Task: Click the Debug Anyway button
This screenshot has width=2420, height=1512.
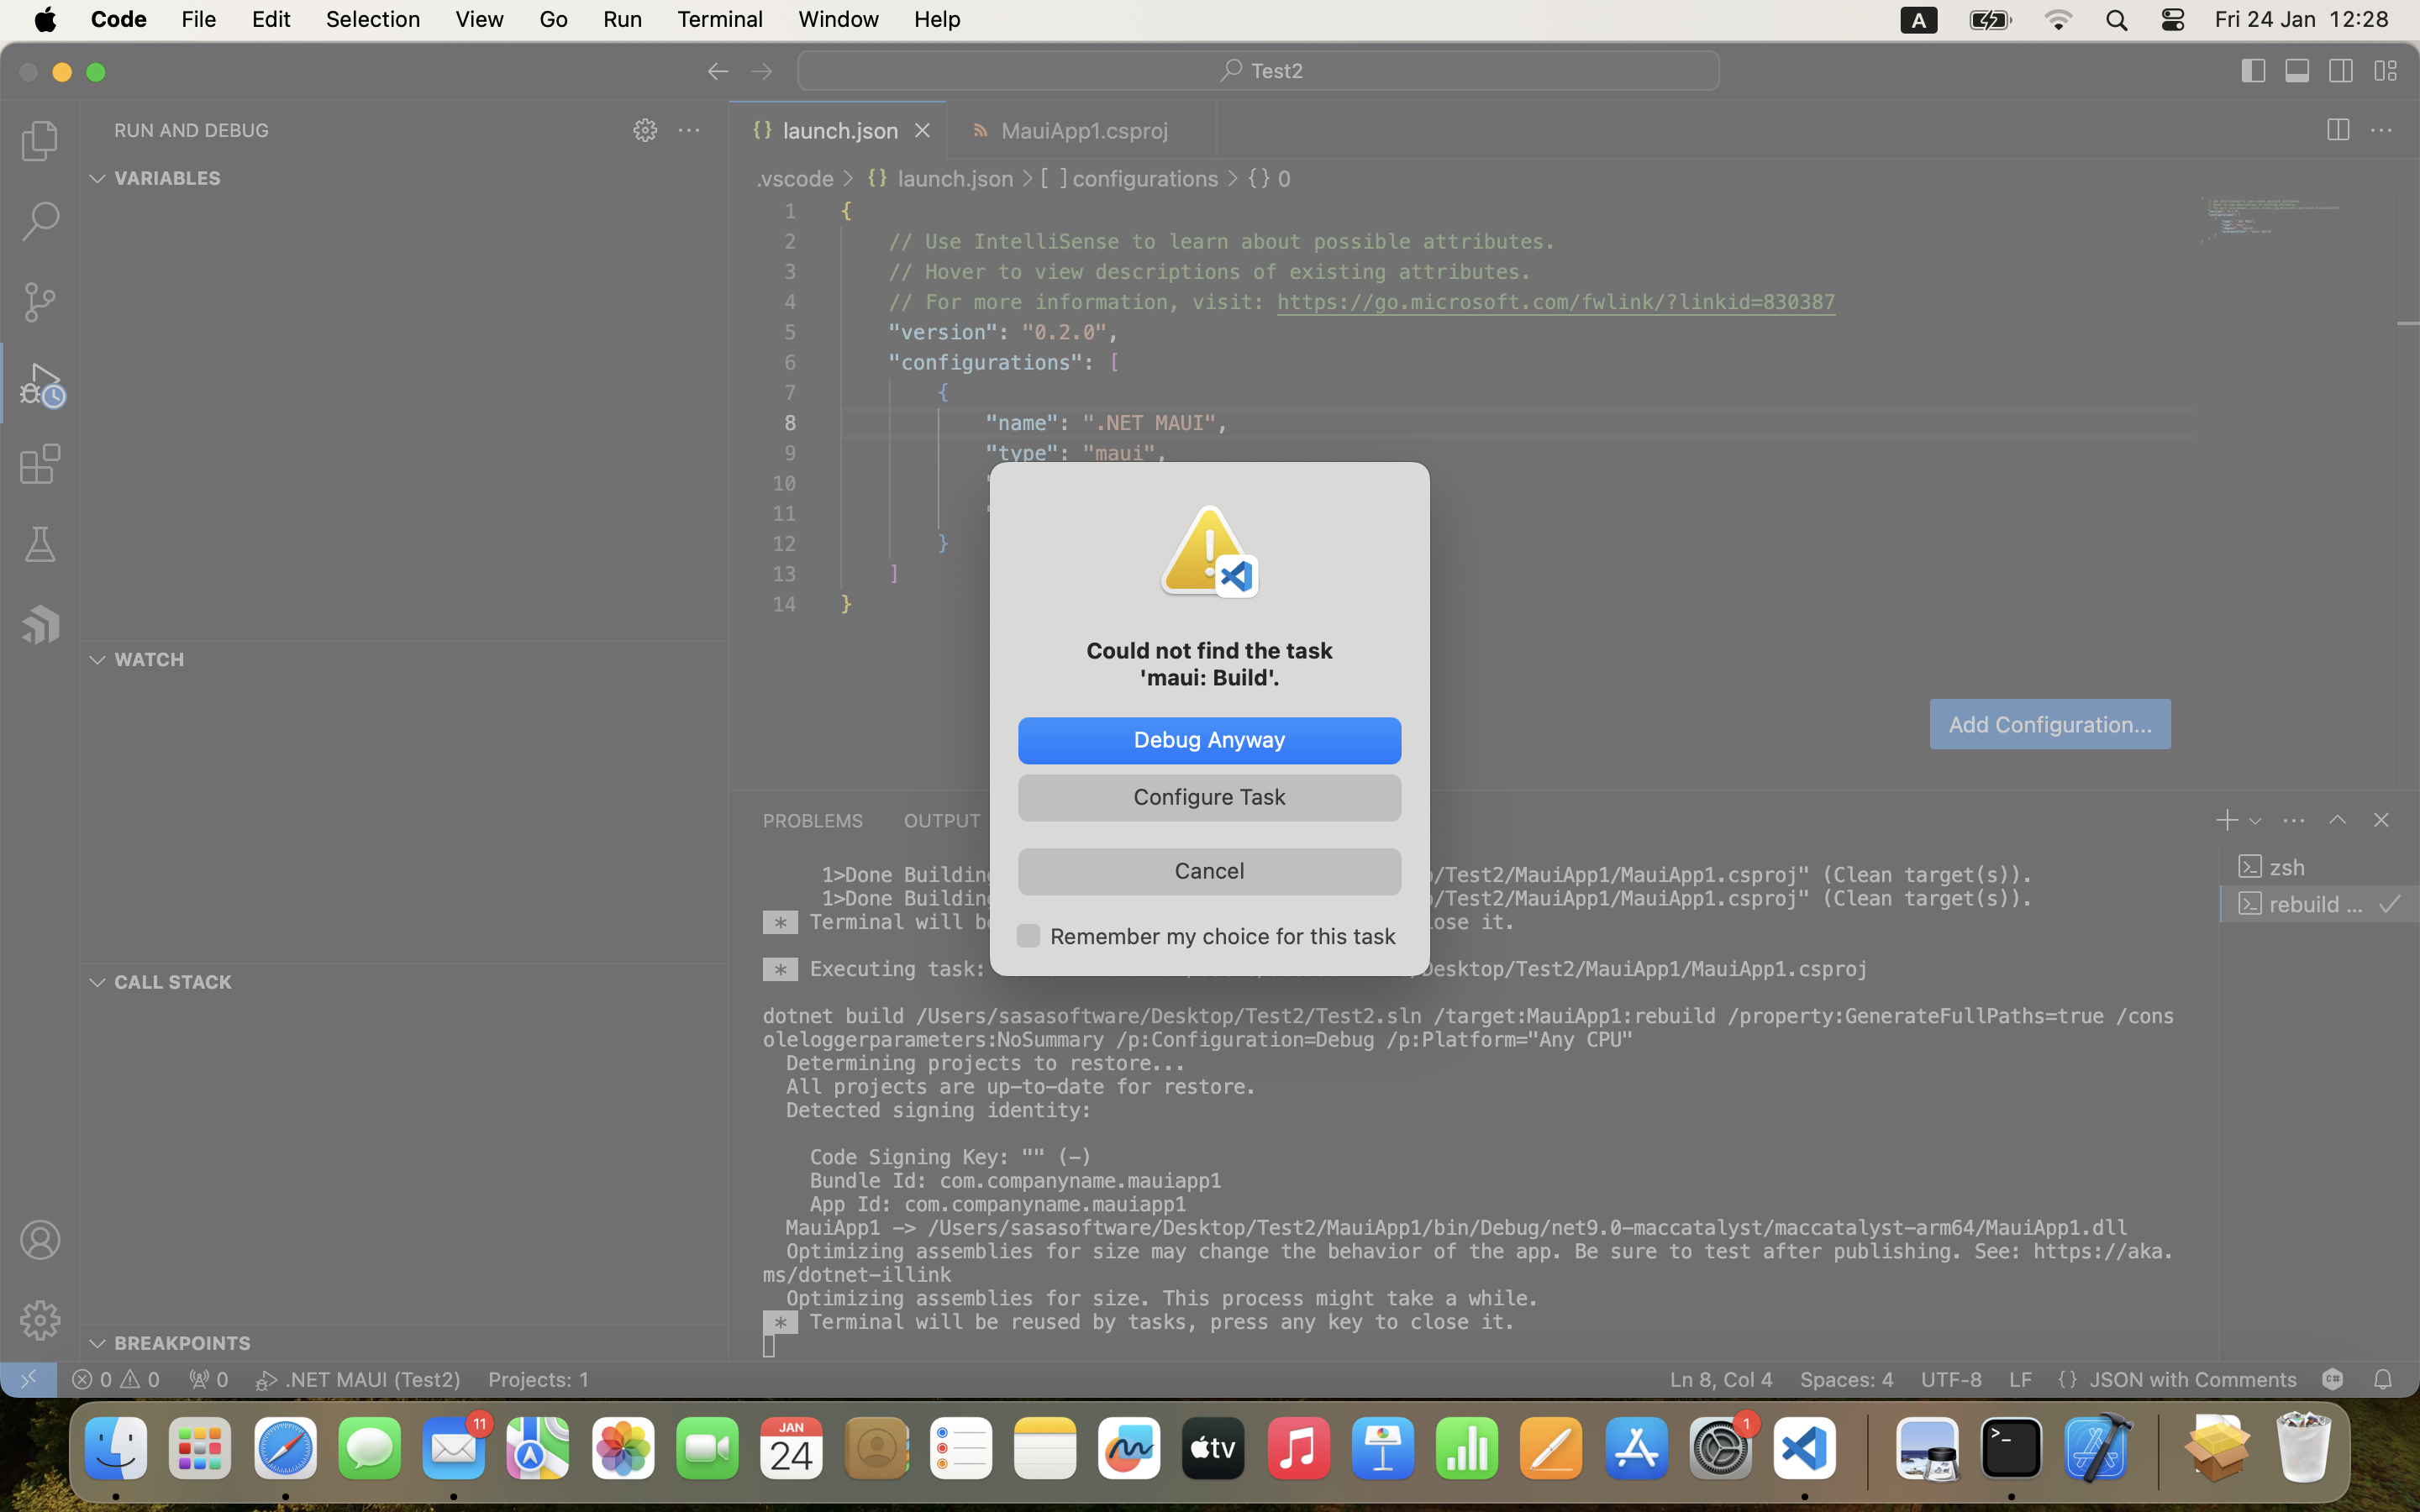Action: (1209, 740)
